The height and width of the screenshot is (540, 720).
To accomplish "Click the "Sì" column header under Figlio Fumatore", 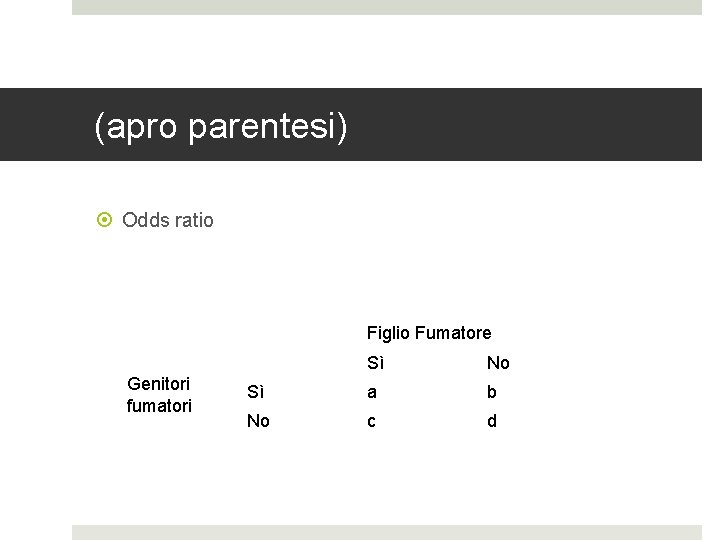I will pyautogui.click(x=375, y=363).
